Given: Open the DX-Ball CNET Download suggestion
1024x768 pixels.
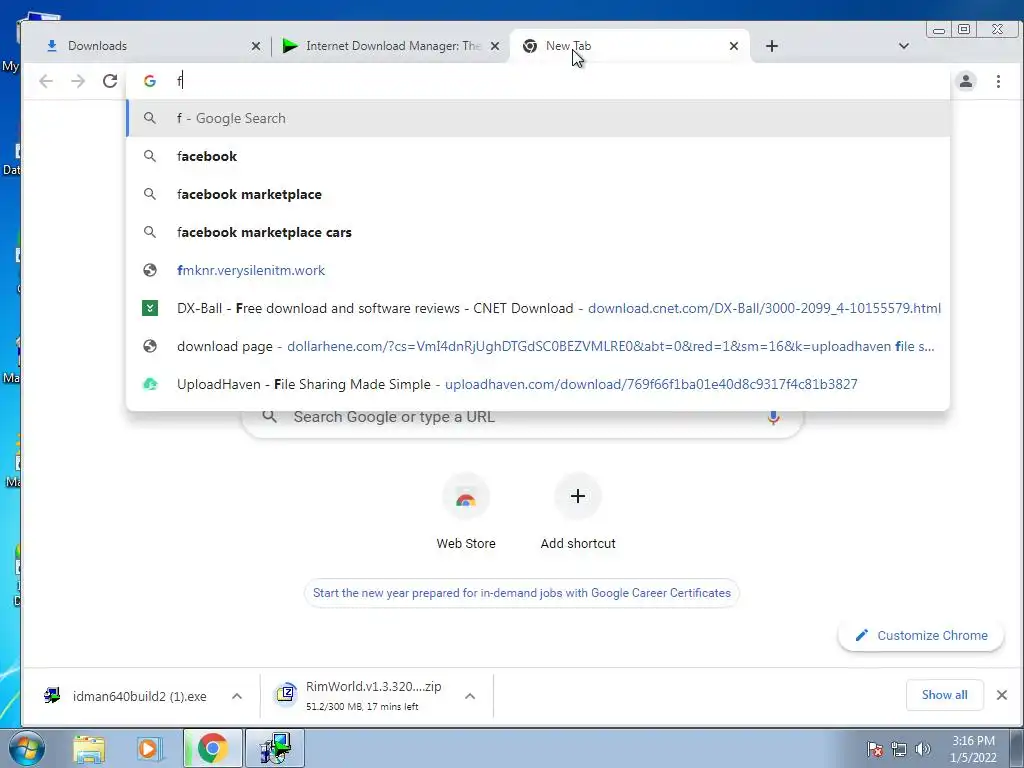Looking at the screenshot, I should [538, 308].
